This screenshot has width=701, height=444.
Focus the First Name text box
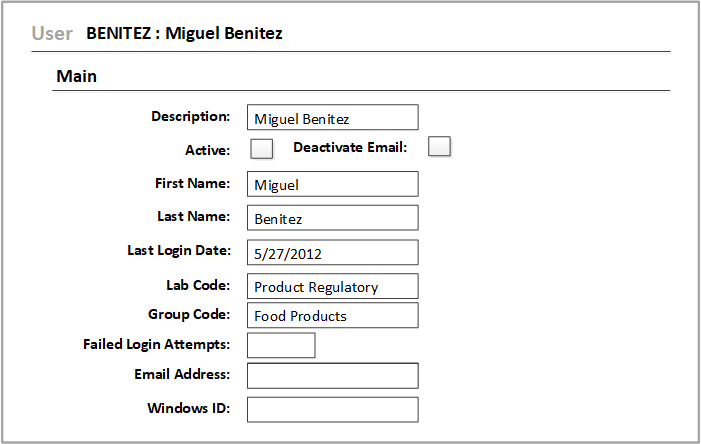click(332, 184)
